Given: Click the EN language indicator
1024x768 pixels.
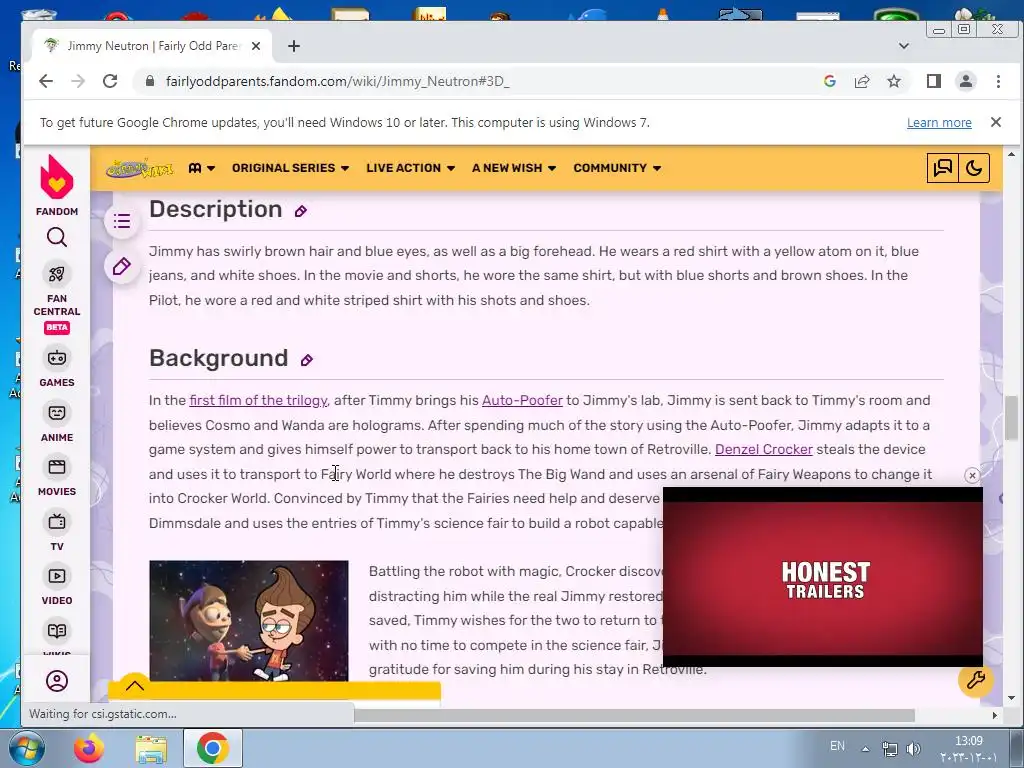Looking at the screenshot, I should [x=837, y=746].
